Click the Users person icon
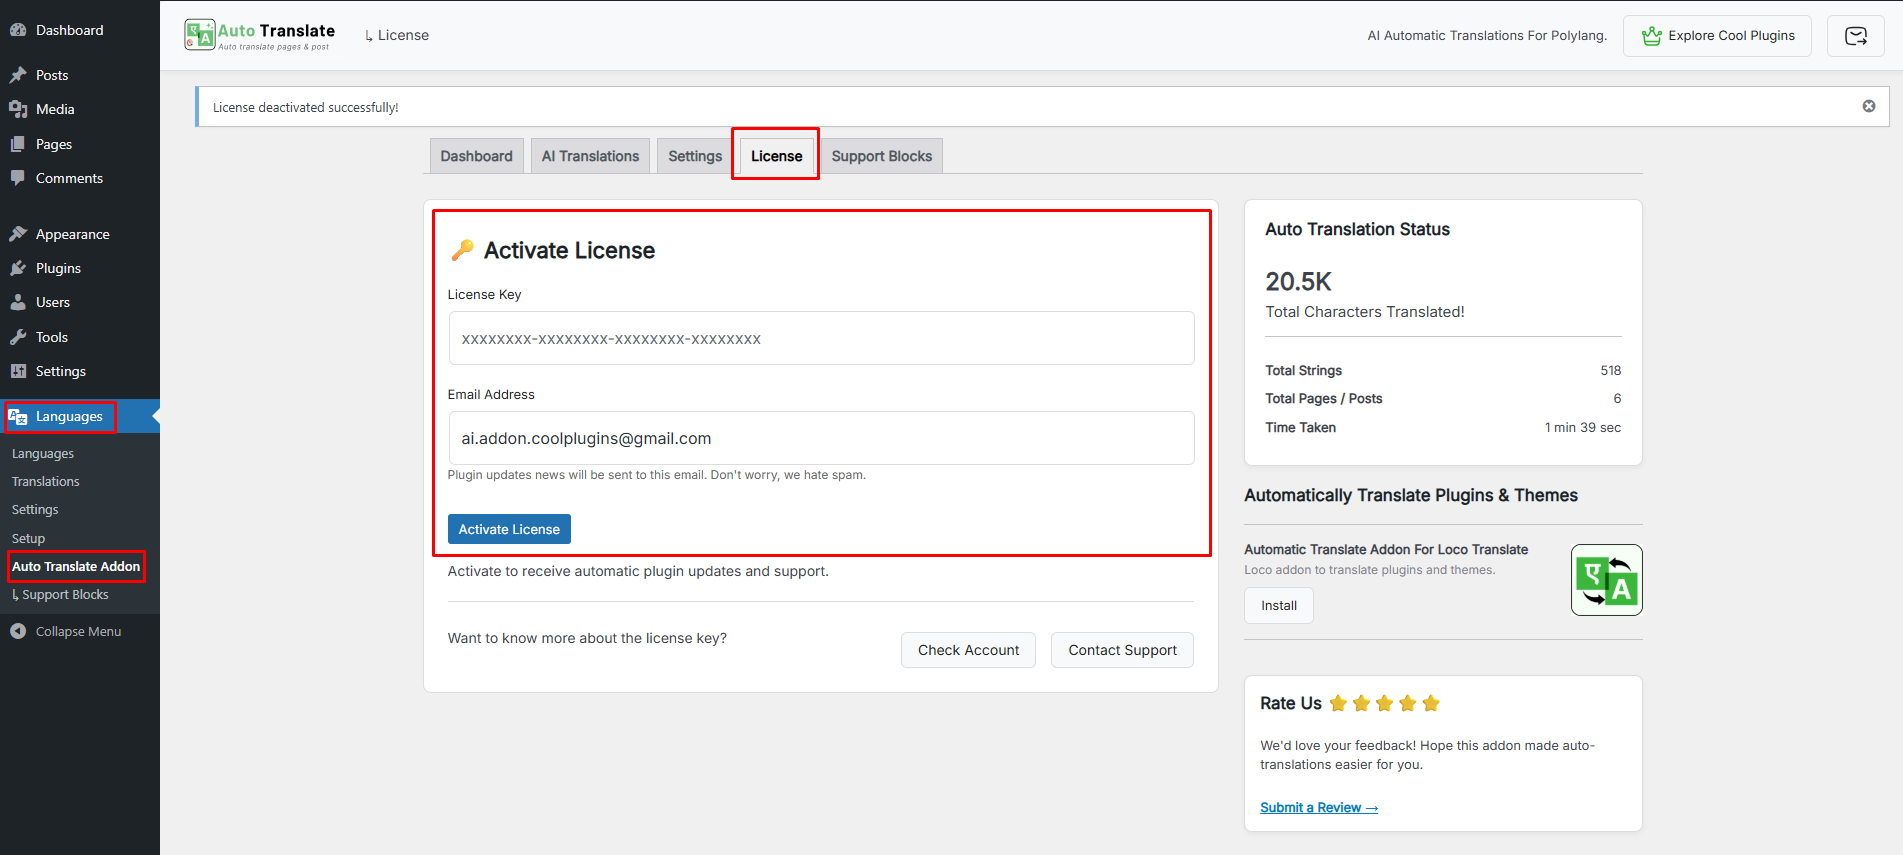This screenshot has width=1903, height=855. 18,302
